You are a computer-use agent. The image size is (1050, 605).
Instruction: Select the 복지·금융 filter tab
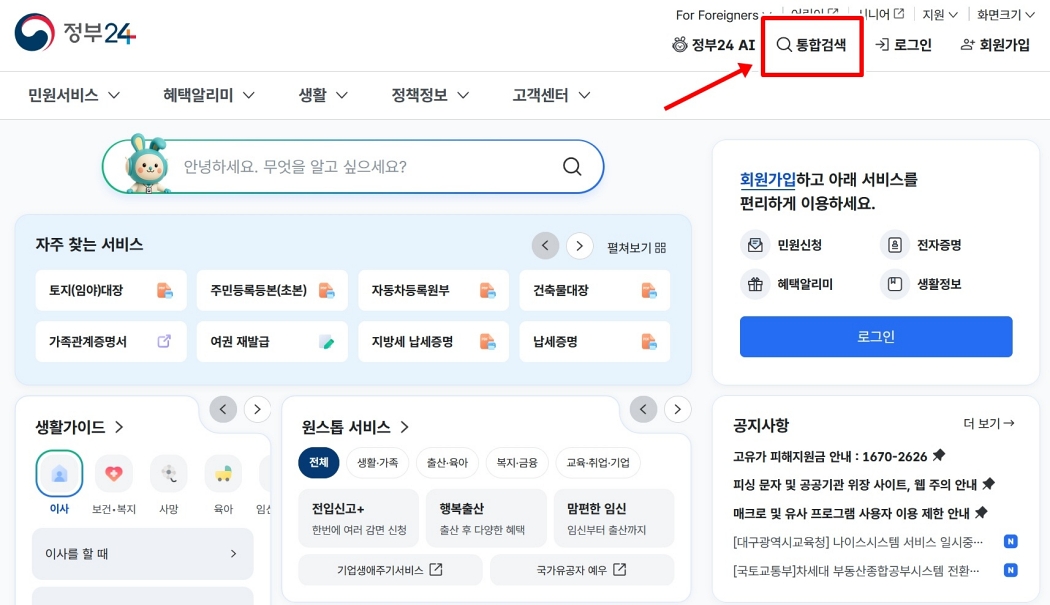(517, 462)
